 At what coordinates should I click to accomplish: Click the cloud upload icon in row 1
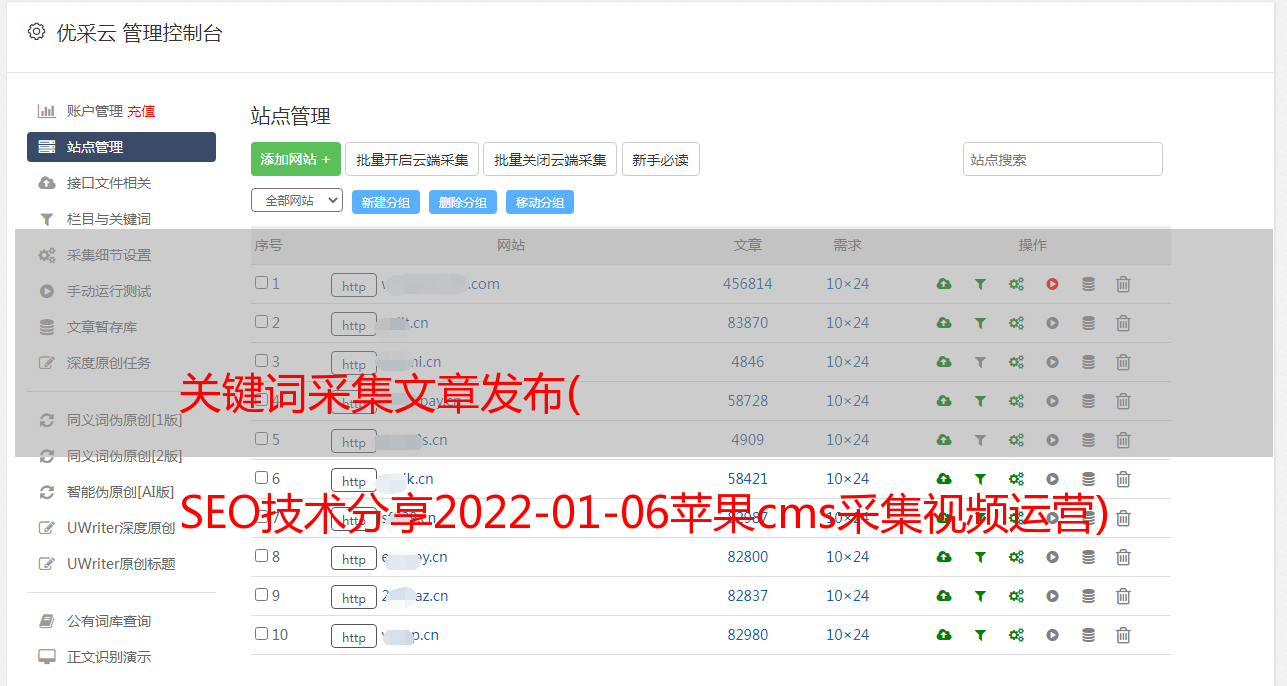pyautogui.click(x=944, y=284)
